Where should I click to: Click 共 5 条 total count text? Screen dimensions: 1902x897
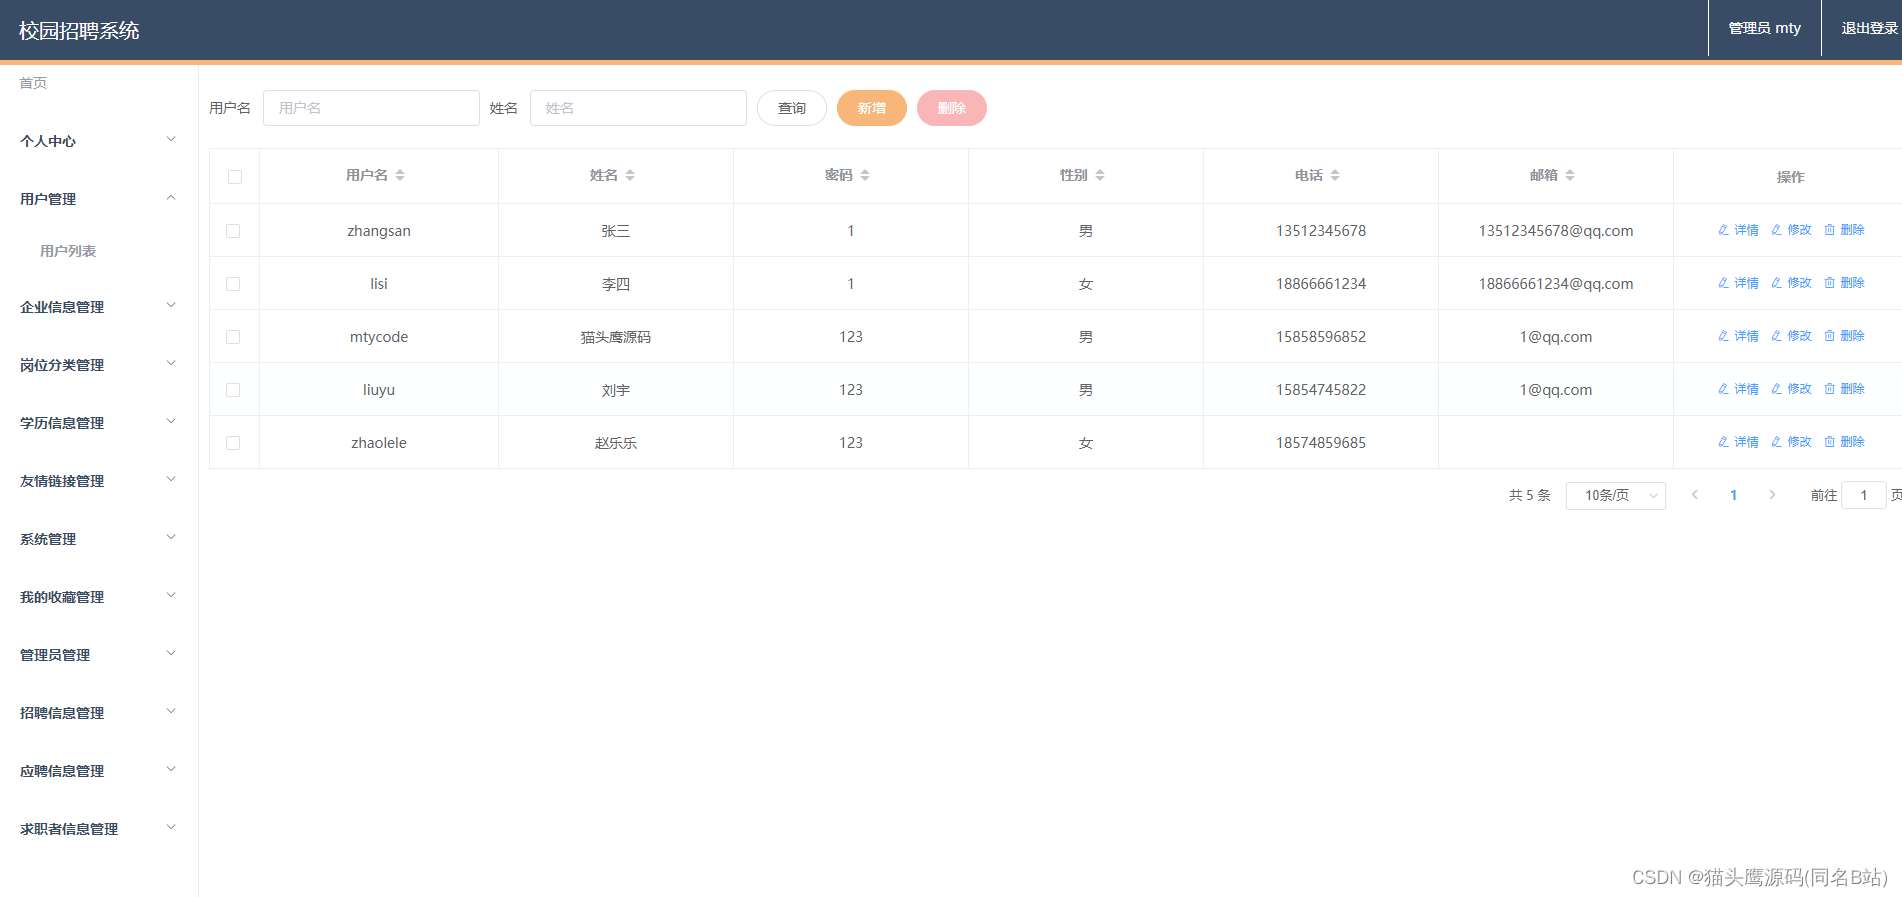(x=1529, y=495)
